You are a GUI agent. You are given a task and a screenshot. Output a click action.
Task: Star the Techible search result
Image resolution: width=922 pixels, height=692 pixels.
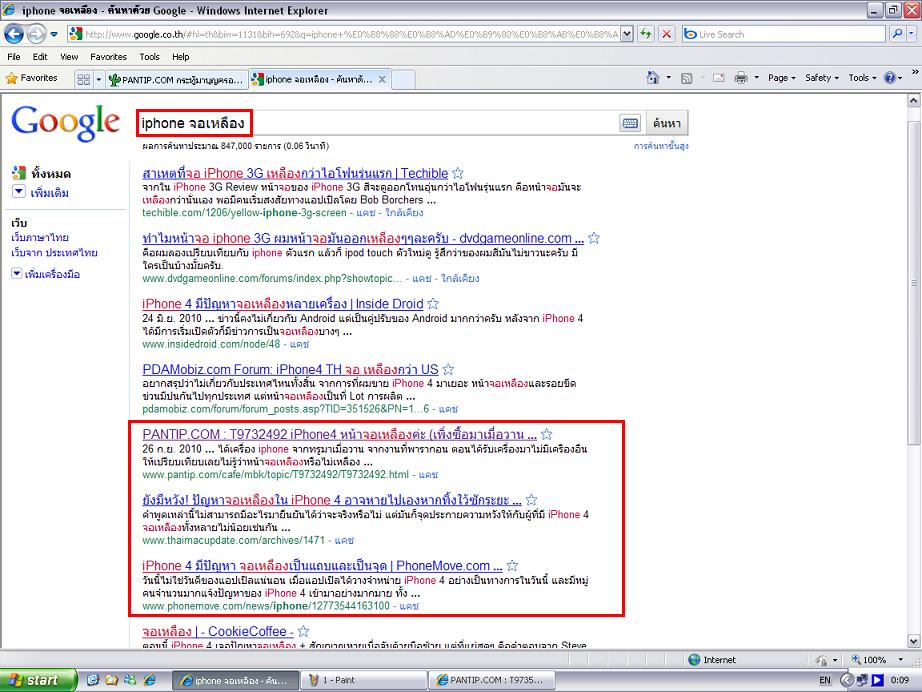click(x=458, y=173)
